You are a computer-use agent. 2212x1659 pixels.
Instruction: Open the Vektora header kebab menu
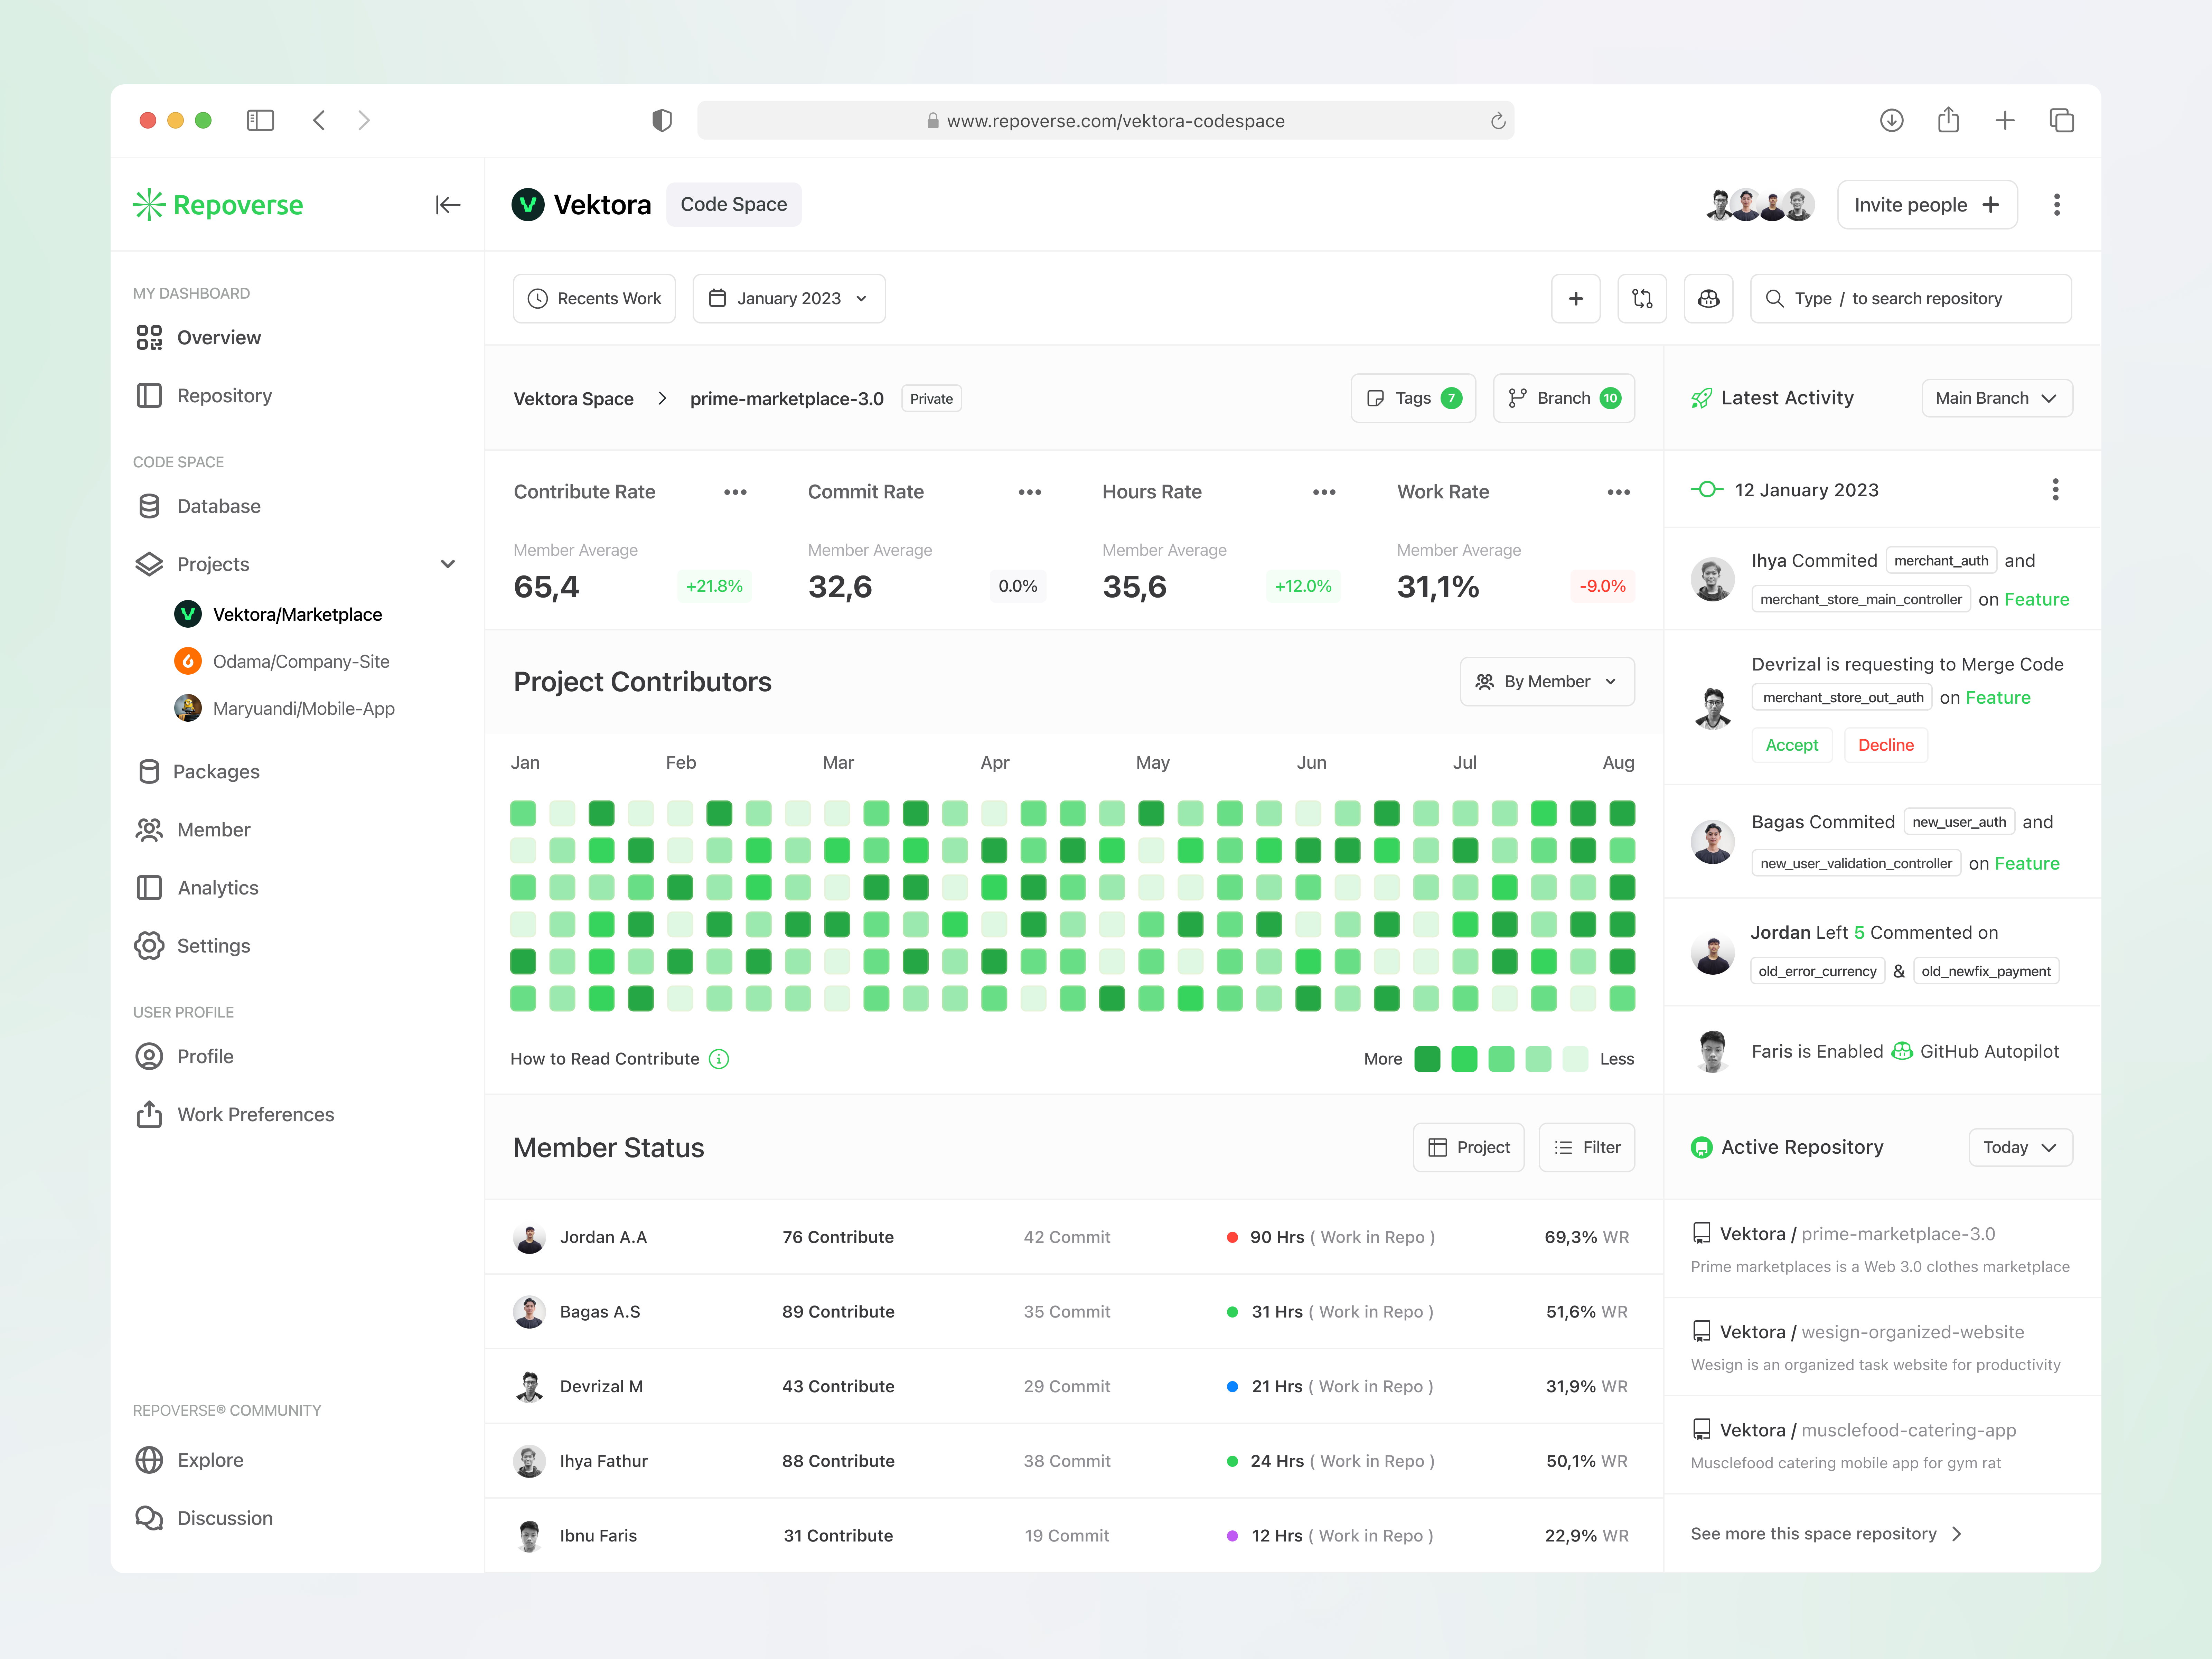pos(2057,205)
